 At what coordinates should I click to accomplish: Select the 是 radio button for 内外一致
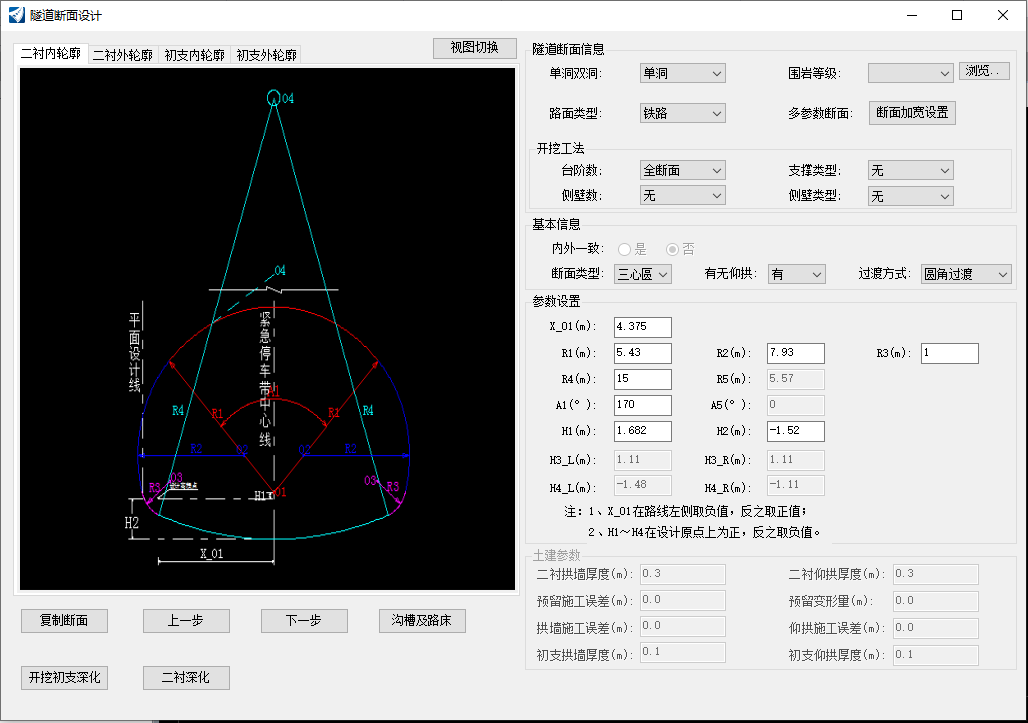click(623, 248)
